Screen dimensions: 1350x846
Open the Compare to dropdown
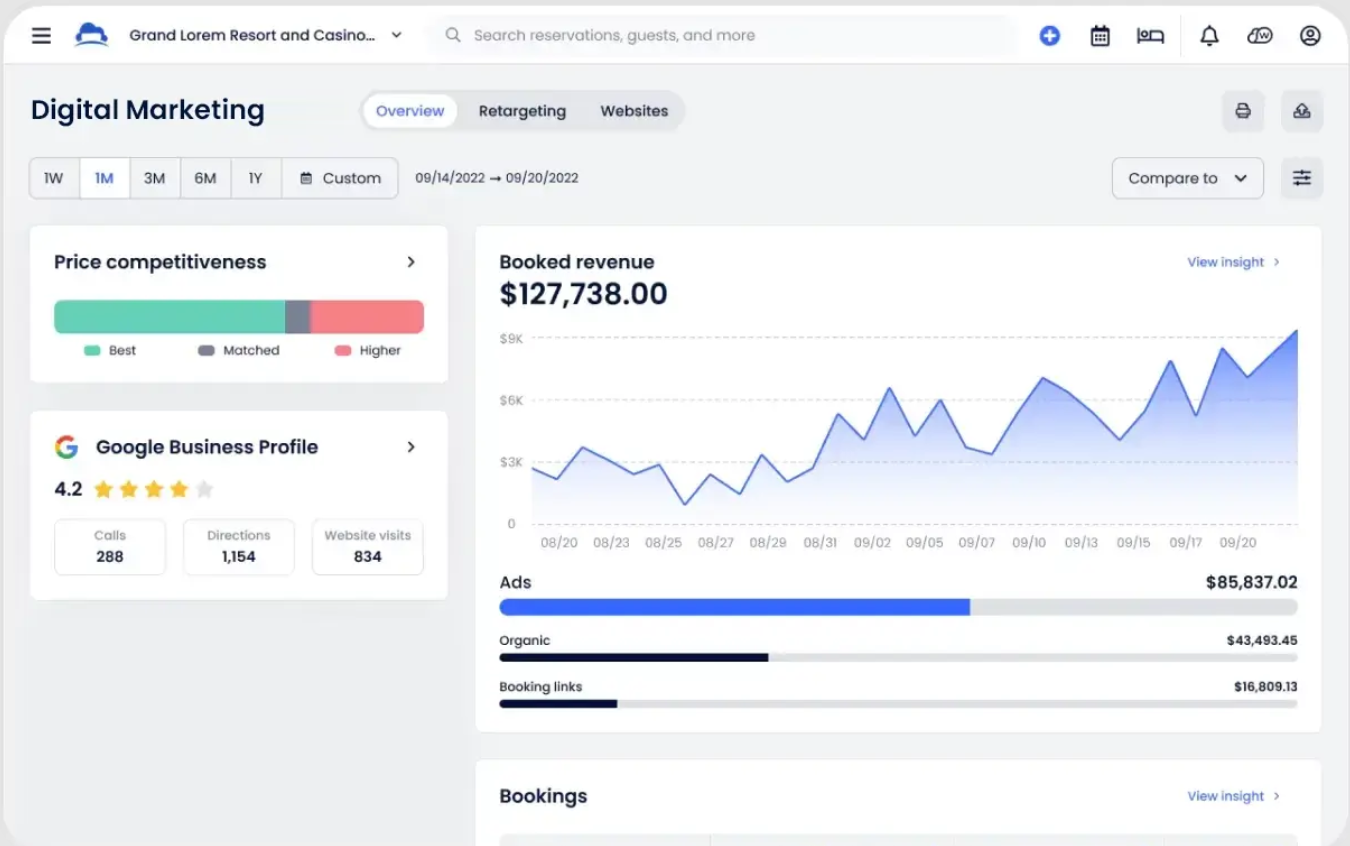1187,178
